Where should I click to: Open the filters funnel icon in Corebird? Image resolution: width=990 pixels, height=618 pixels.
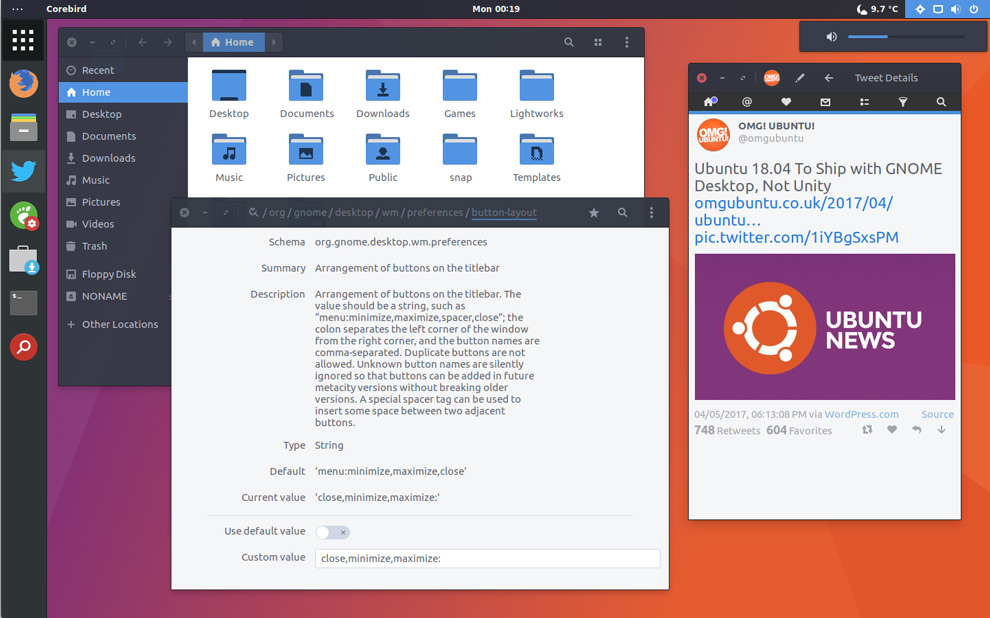[x=903, y=102]
